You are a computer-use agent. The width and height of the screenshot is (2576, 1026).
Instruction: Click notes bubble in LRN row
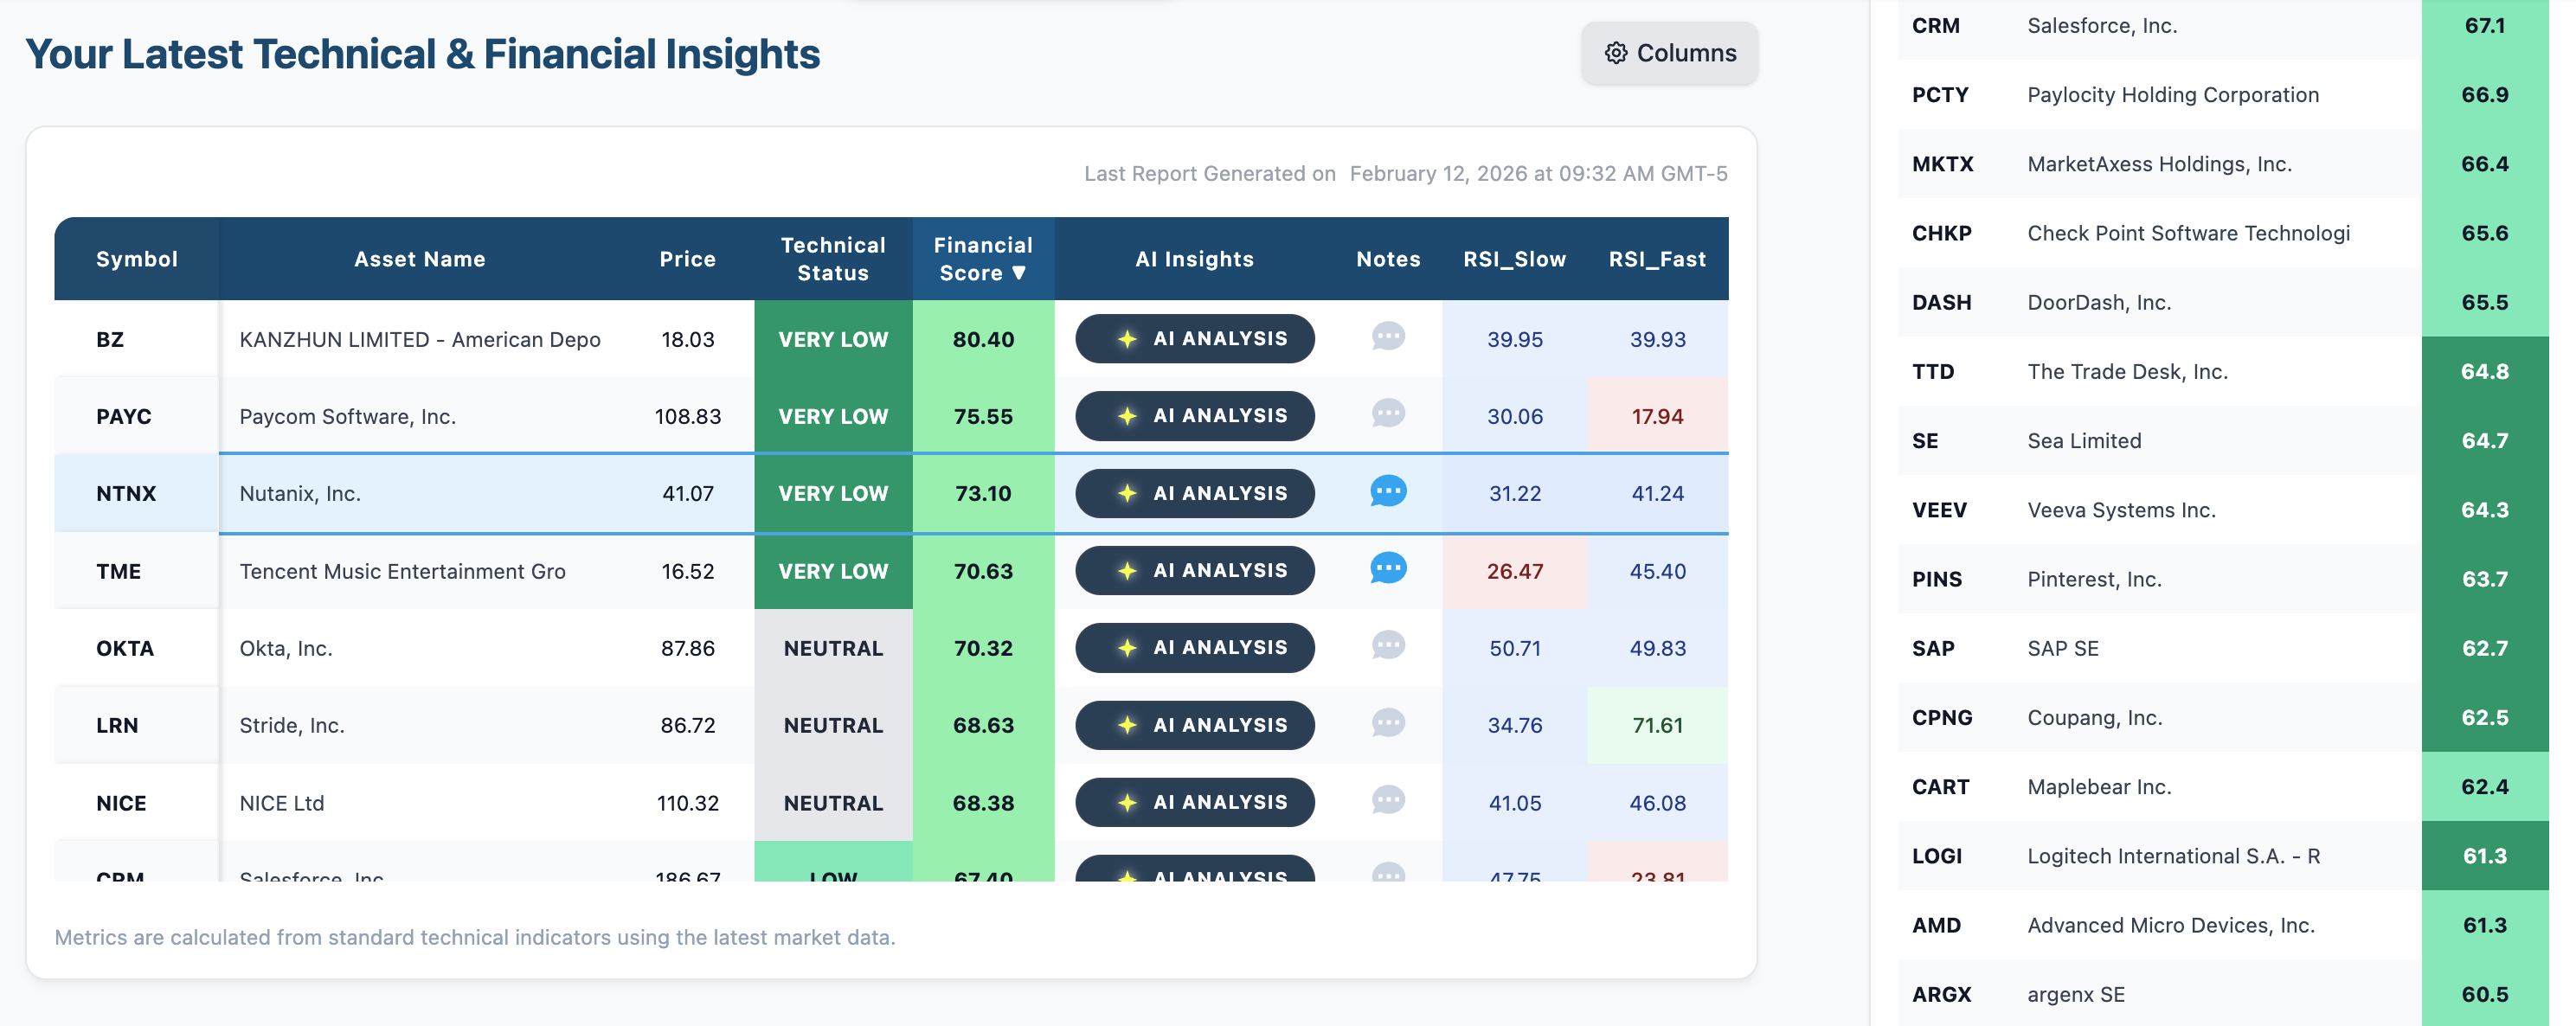click(x=1387, y=723)
